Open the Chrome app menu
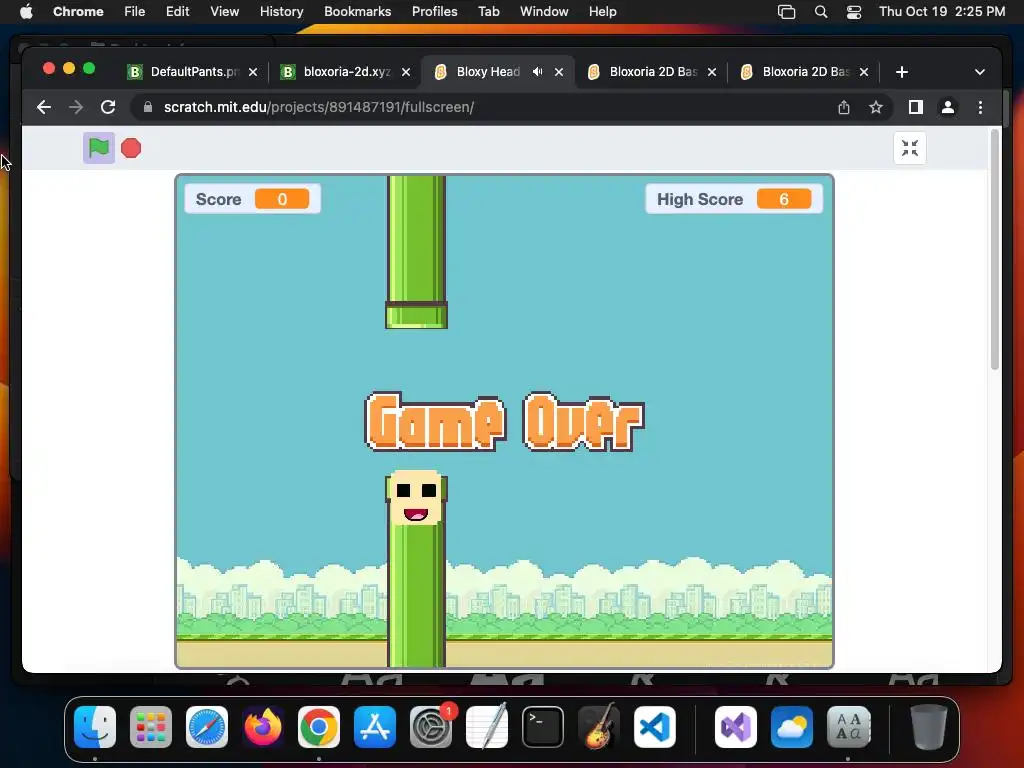Viewport: 1024px width, 768px height. [x=78, y=12]
